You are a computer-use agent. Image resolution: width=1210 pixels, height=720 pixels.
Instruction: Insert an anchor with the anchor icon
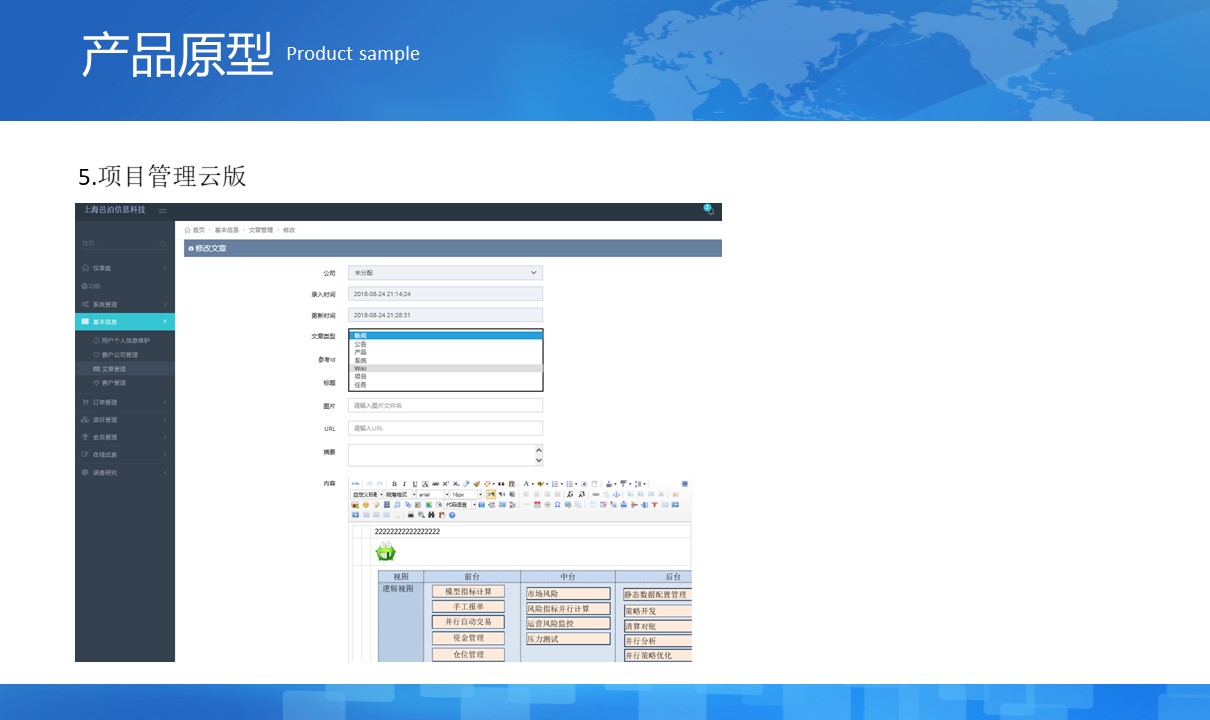point(616,494)
